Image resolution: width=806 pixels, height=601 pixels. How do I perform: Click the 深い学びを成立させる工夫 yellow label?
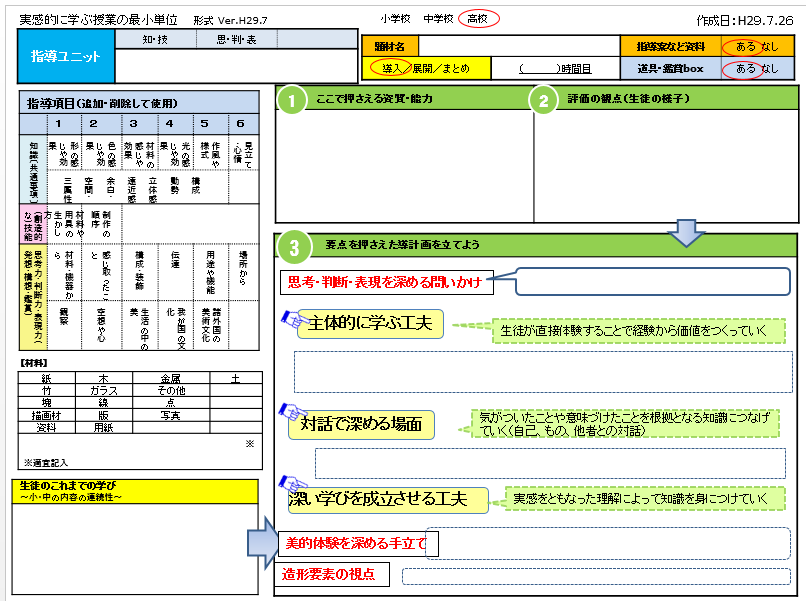pyautogui.click(x=388, y=500)
